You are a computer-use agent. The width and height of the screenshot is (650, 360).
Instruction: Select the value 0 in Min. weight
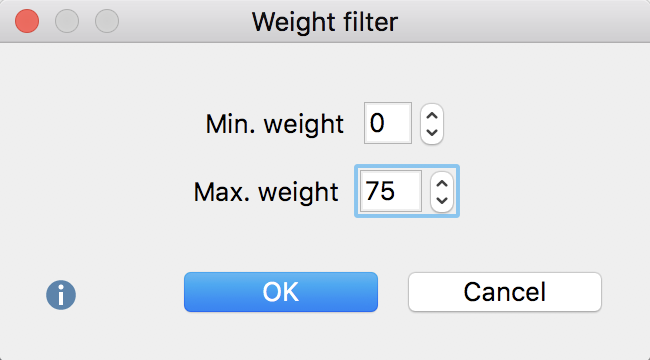[377, 123]
